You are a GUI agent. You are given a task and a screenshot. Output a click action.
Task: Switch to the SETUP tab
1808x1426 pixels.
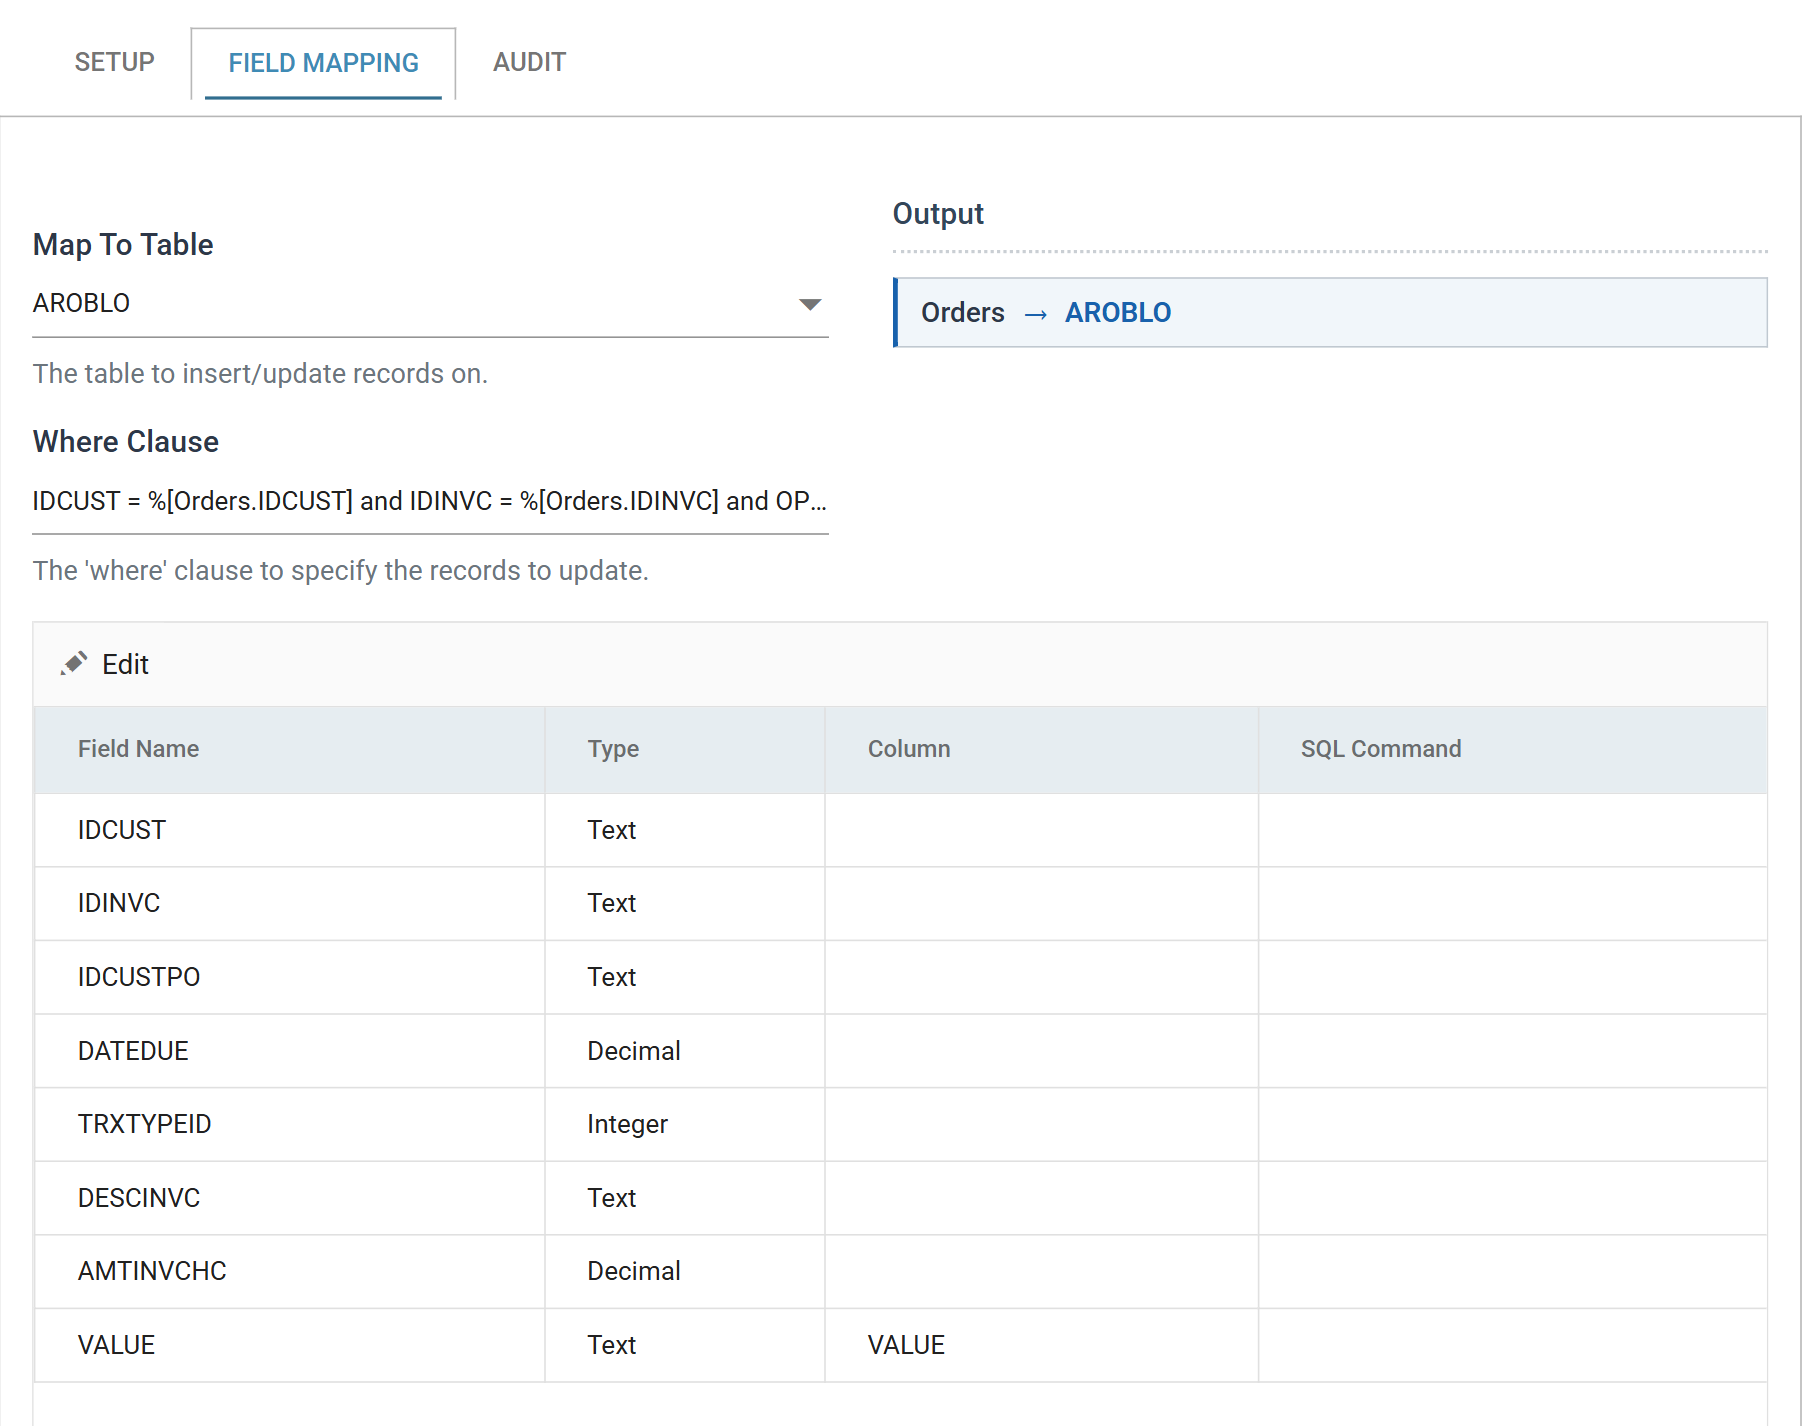(x=115, y=62)
